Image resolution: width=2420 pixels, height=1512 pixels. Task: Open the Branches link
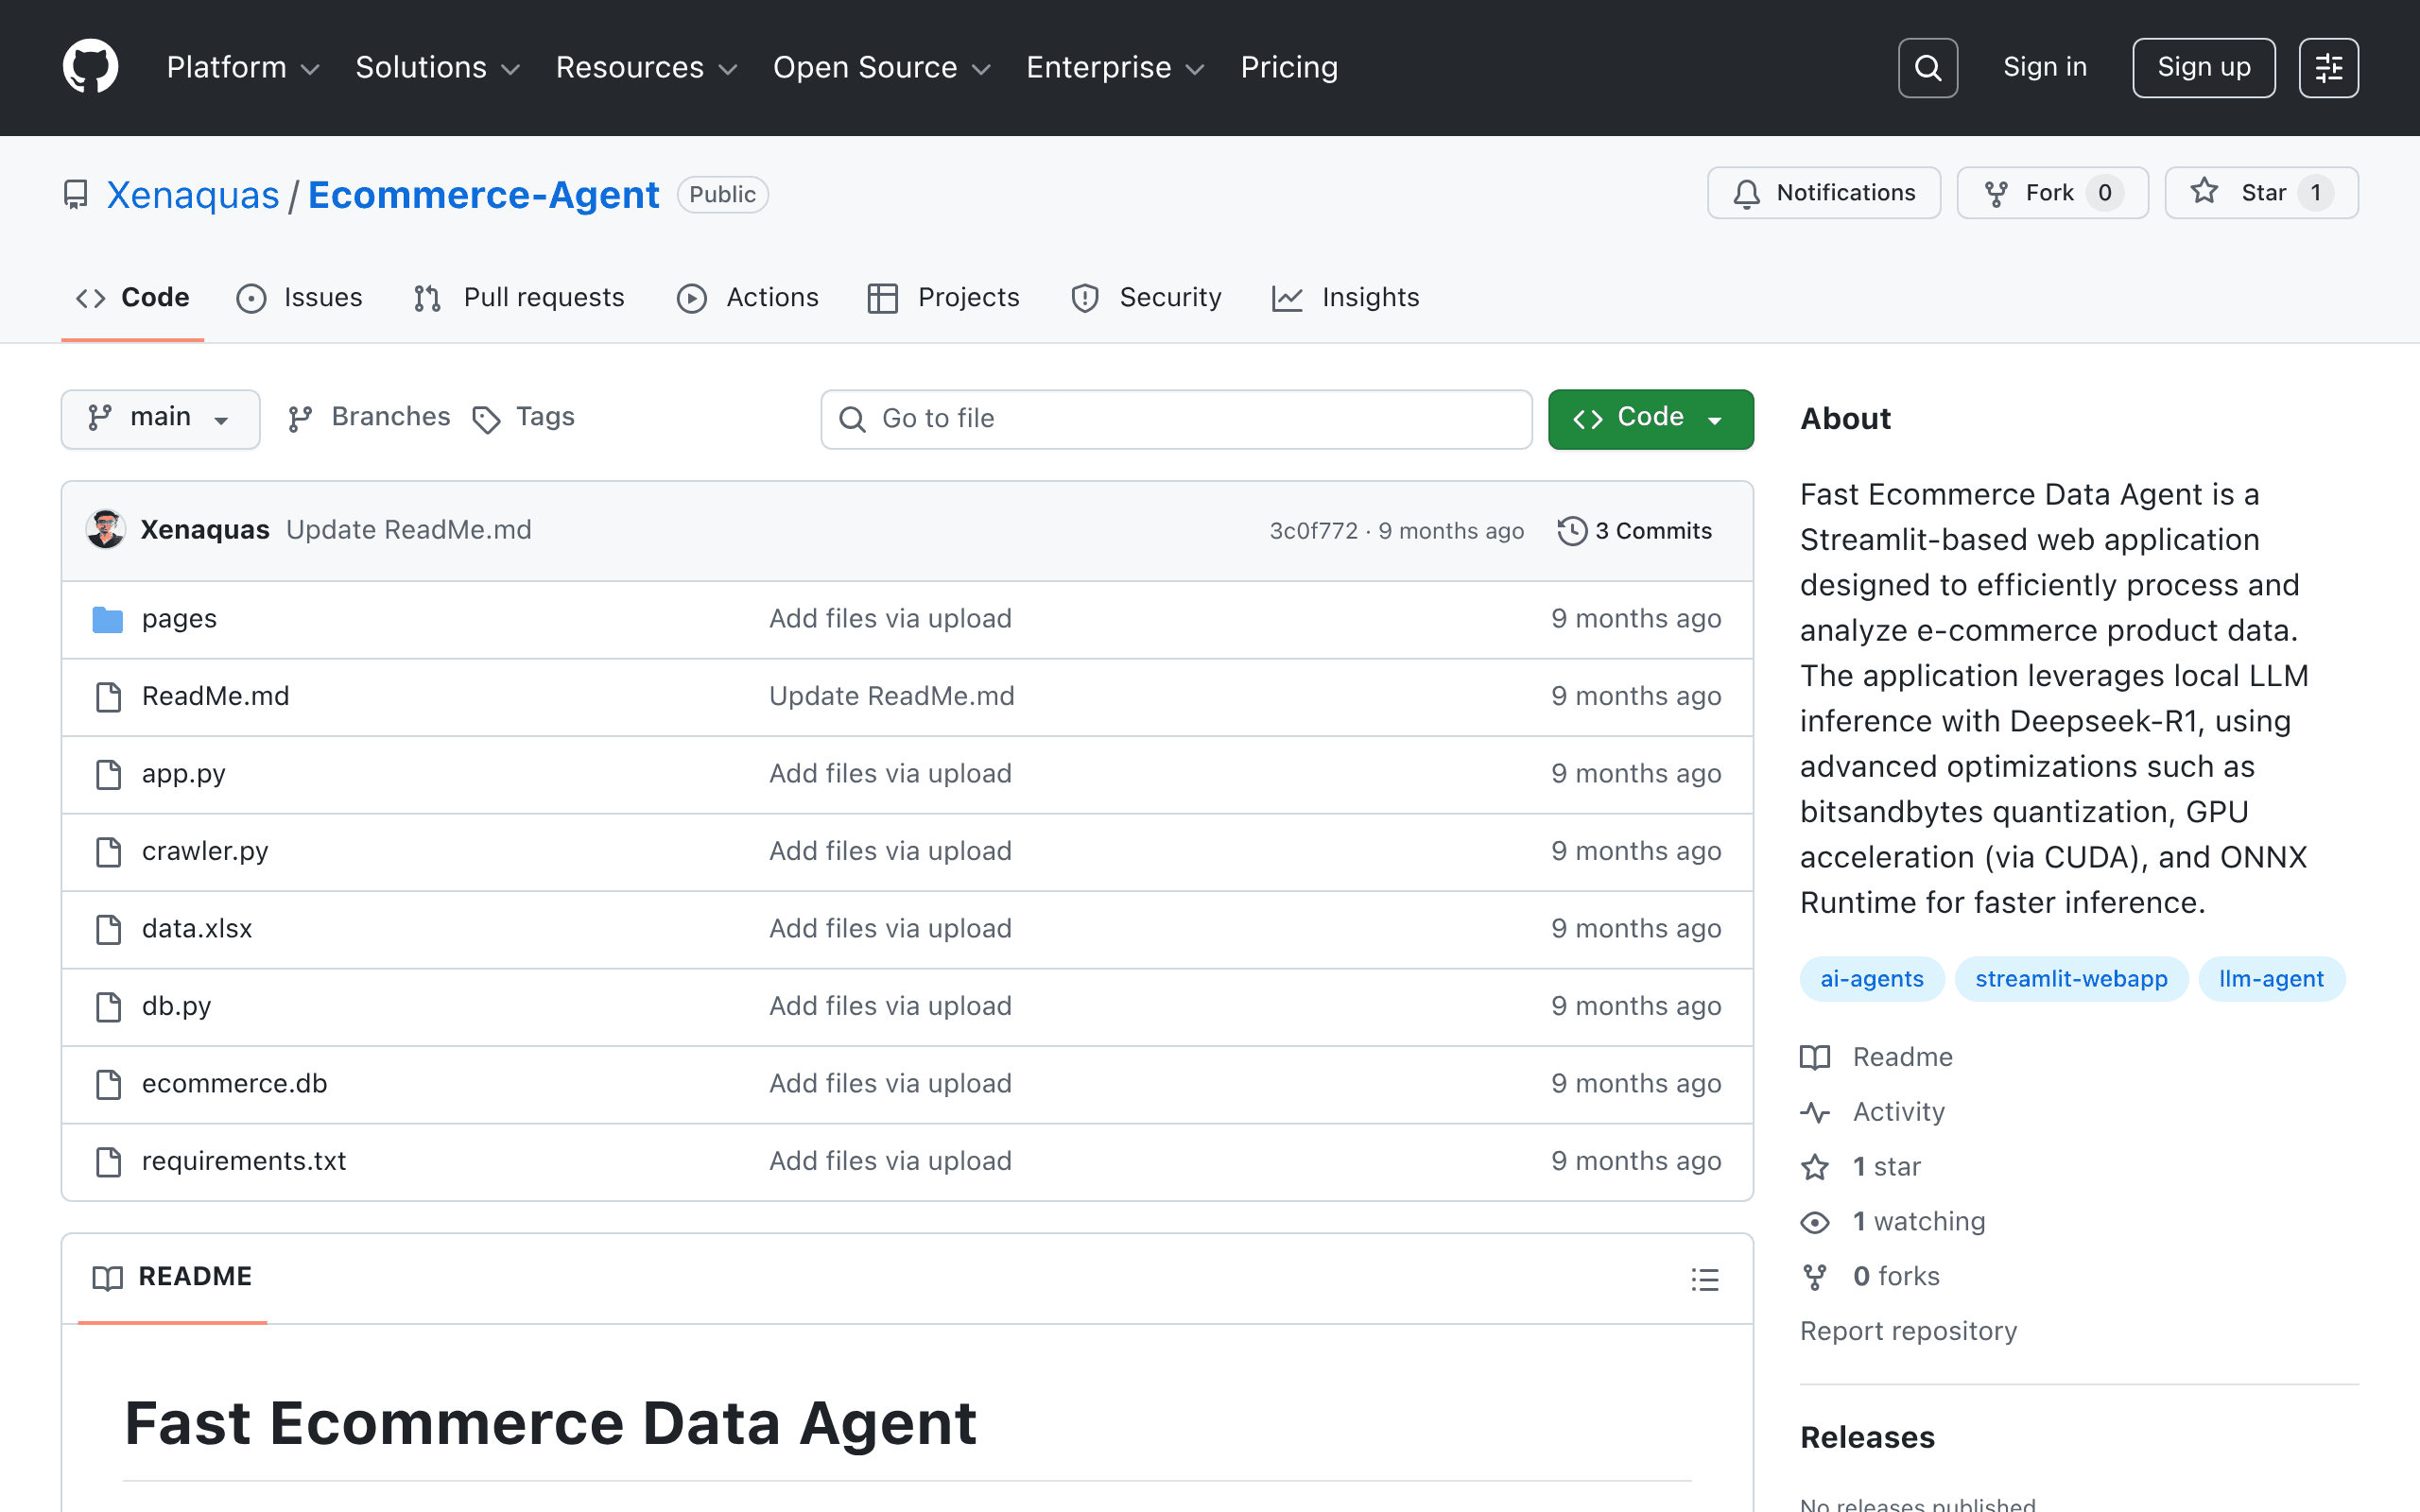tap(369, 417)
